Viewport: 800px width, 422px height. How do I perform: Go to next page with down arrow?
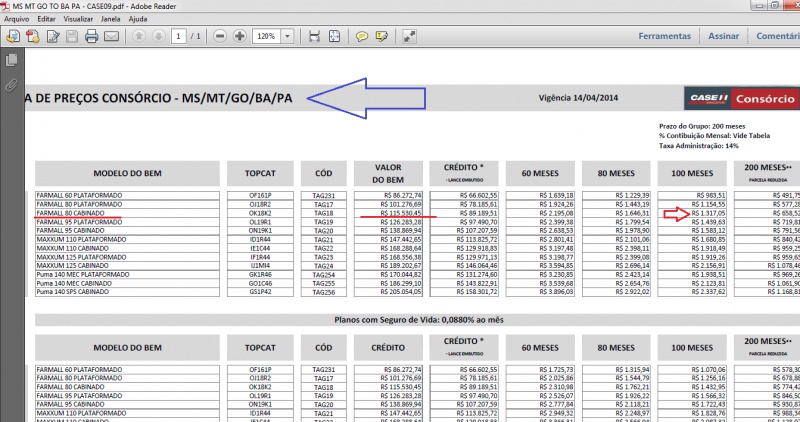pyautogui.click(x=159, y=36)
